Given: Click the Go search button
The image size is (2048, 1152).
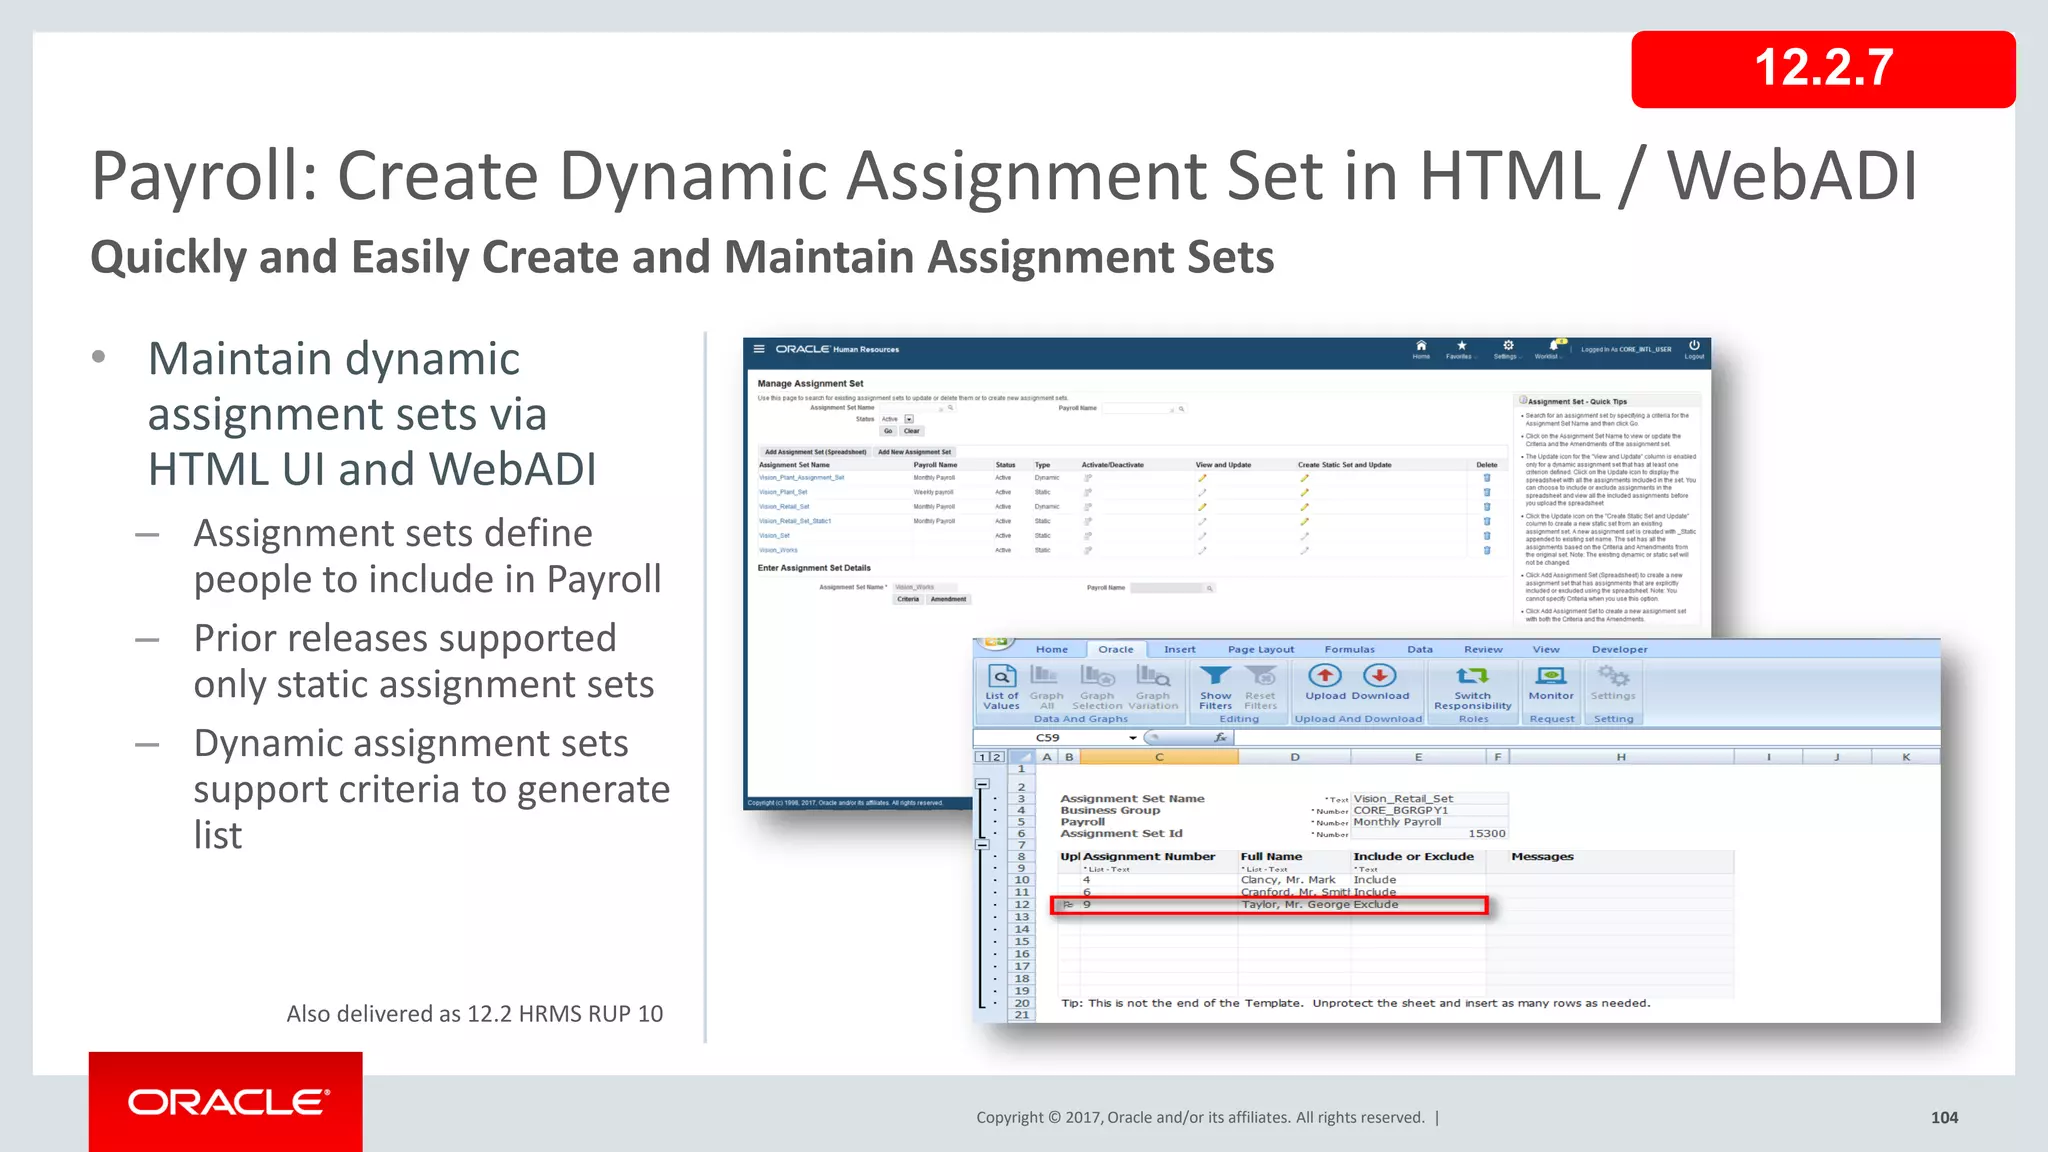Looking at the screenshot, I should 888,431.
